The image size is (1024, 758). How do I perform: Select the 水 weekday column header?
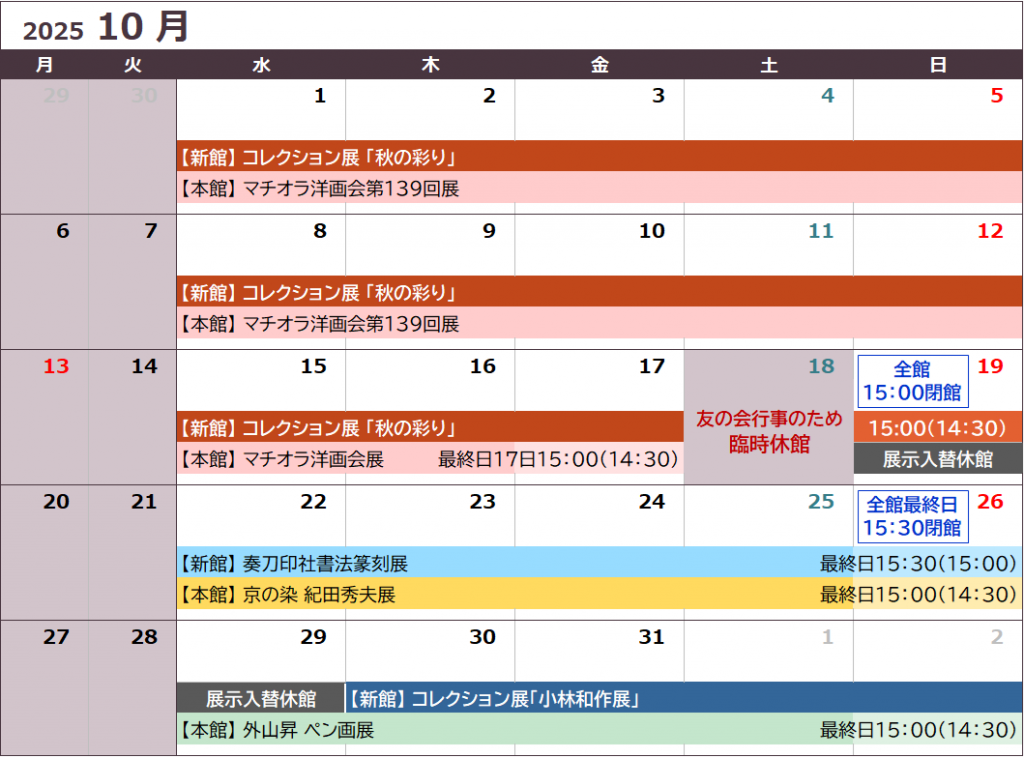click(x=261, y=65)
